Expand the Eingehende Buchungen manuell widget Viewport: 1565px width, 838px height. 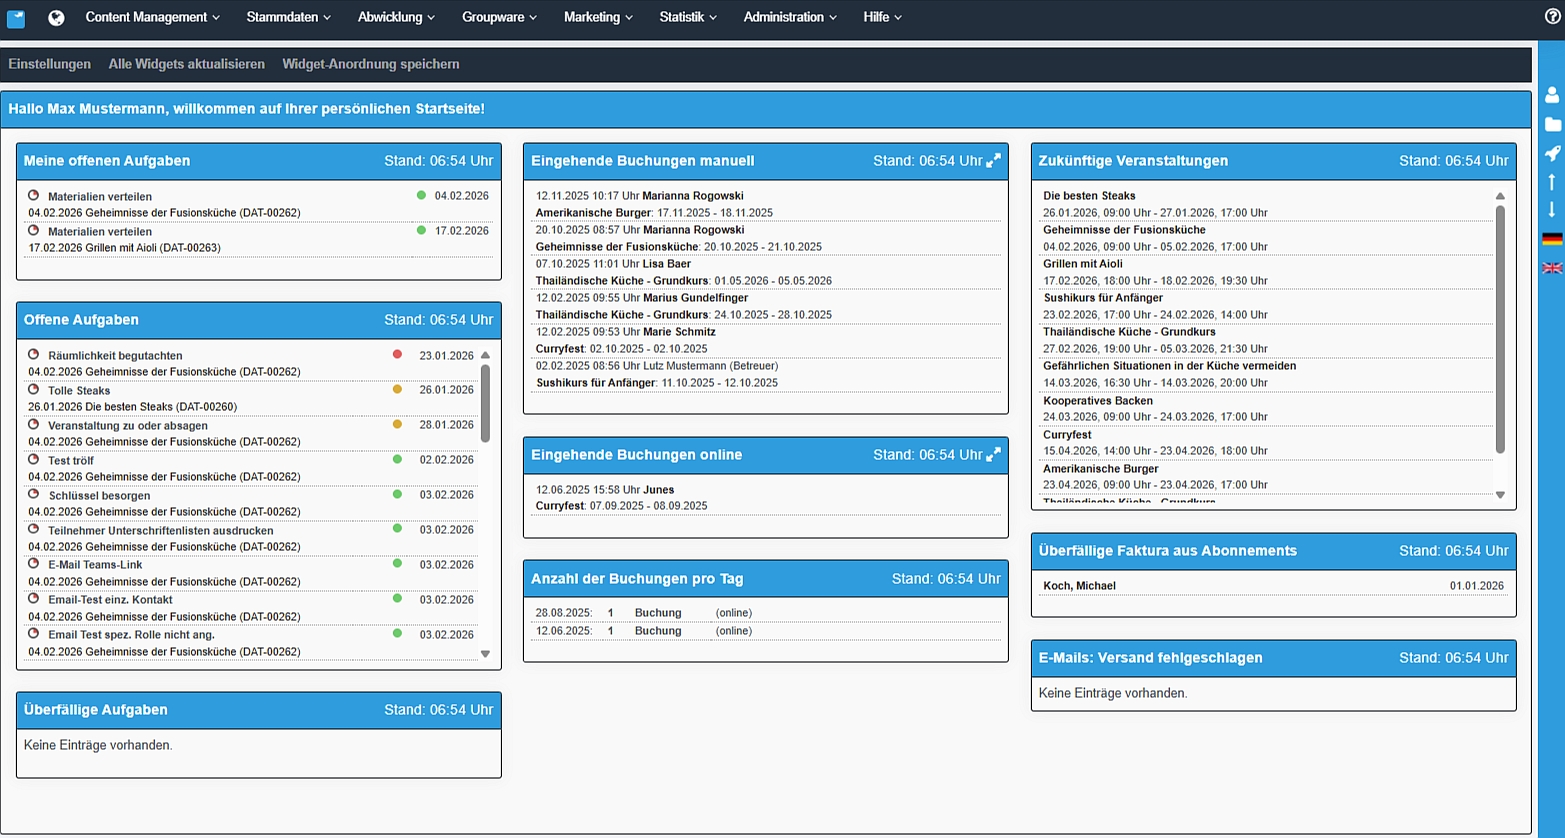tap(993, 161)
